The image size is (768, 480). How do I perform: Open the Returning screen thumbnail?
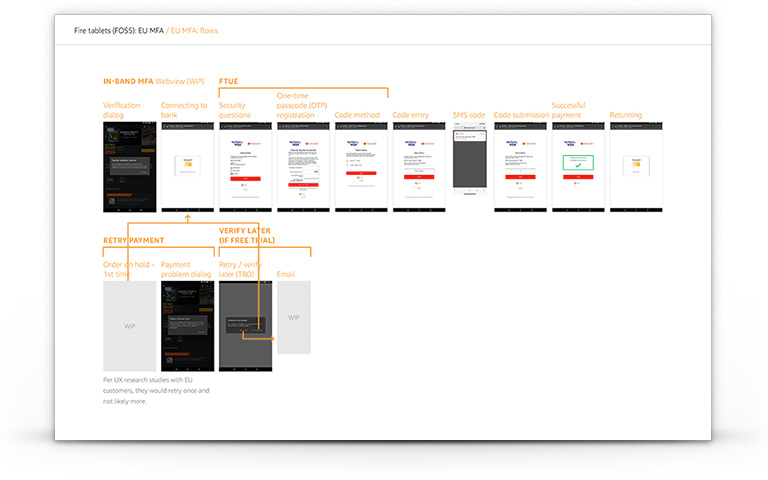coord(636,167)
